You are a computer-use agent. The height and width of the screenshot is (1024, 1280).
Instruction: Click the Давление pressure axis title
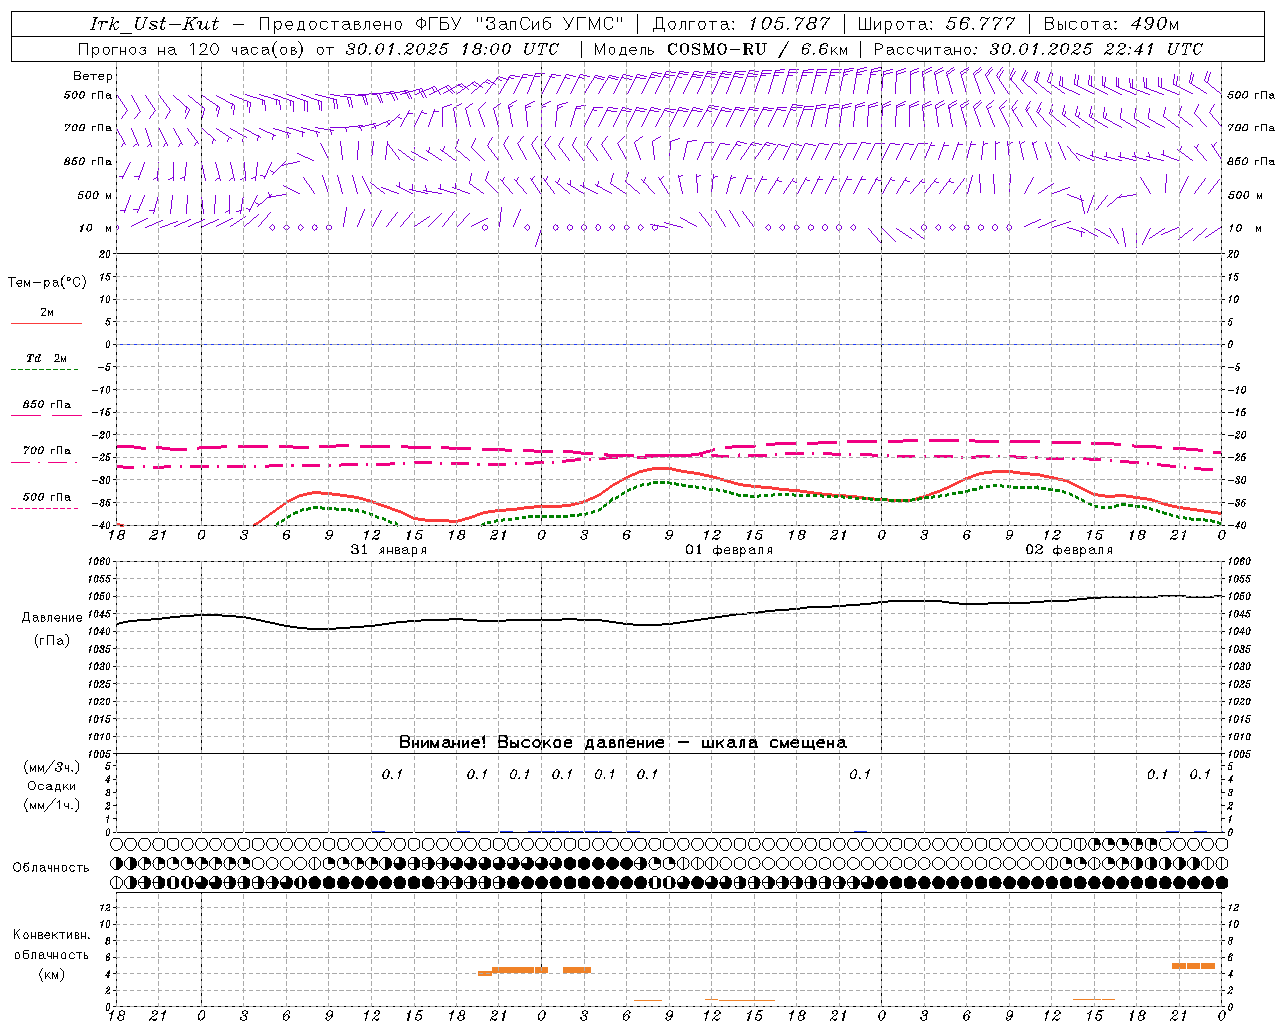[x=52, y=618]
